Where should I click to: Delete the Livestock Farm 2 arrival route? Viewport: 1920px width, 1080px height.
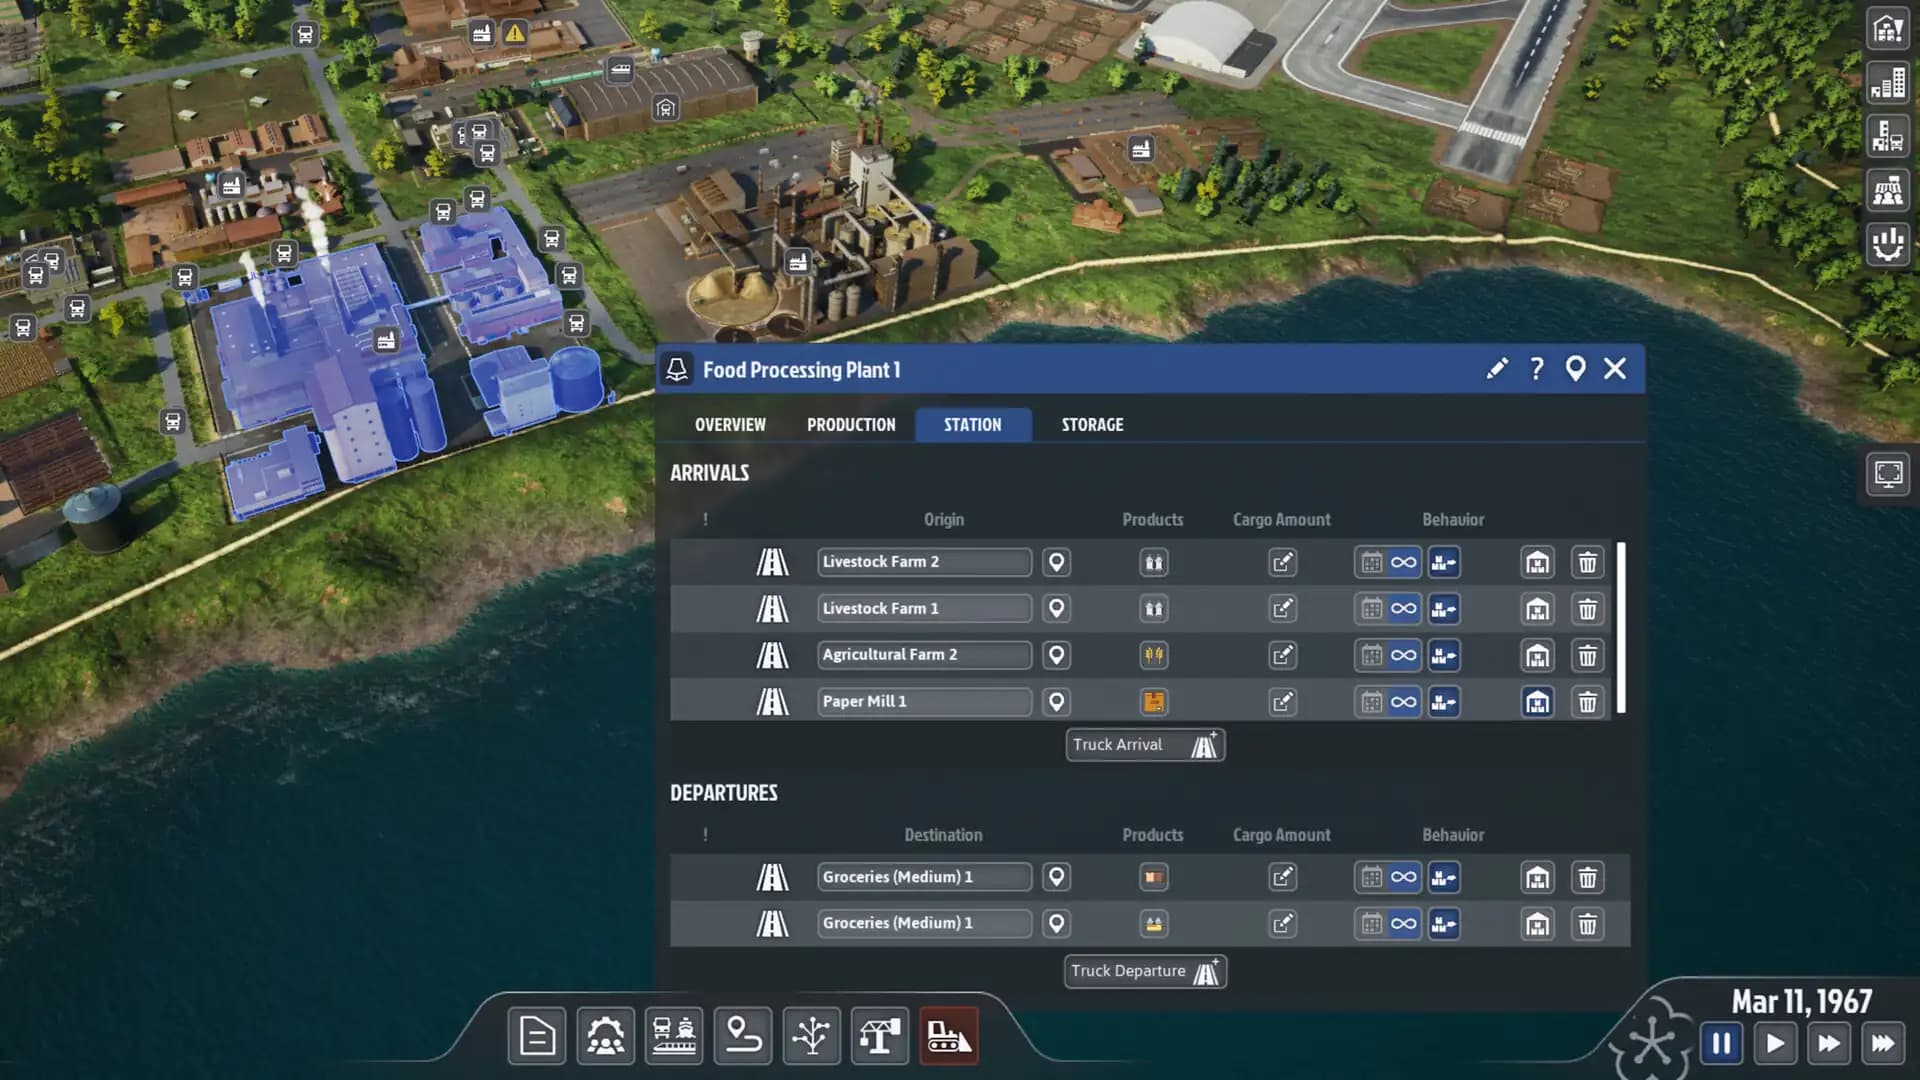click(1588, 562)
